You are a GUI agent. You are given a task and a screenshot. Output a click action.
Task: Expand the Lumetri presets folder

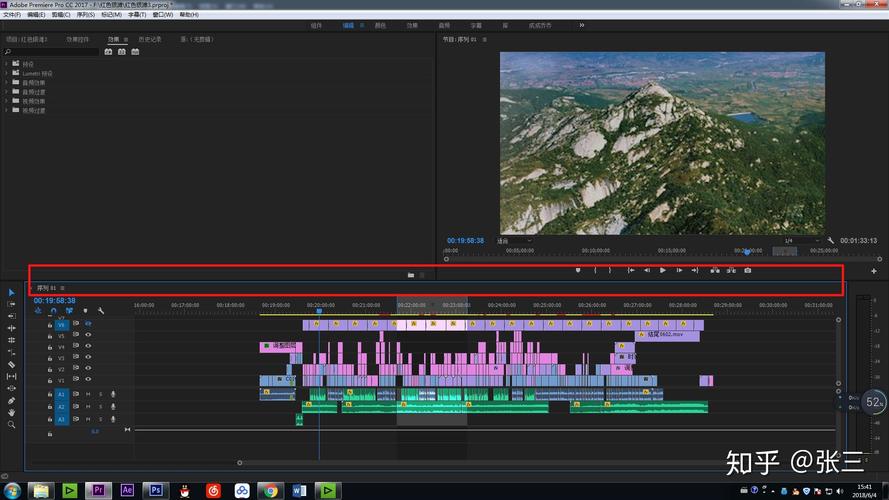click(x=6, y=73)
